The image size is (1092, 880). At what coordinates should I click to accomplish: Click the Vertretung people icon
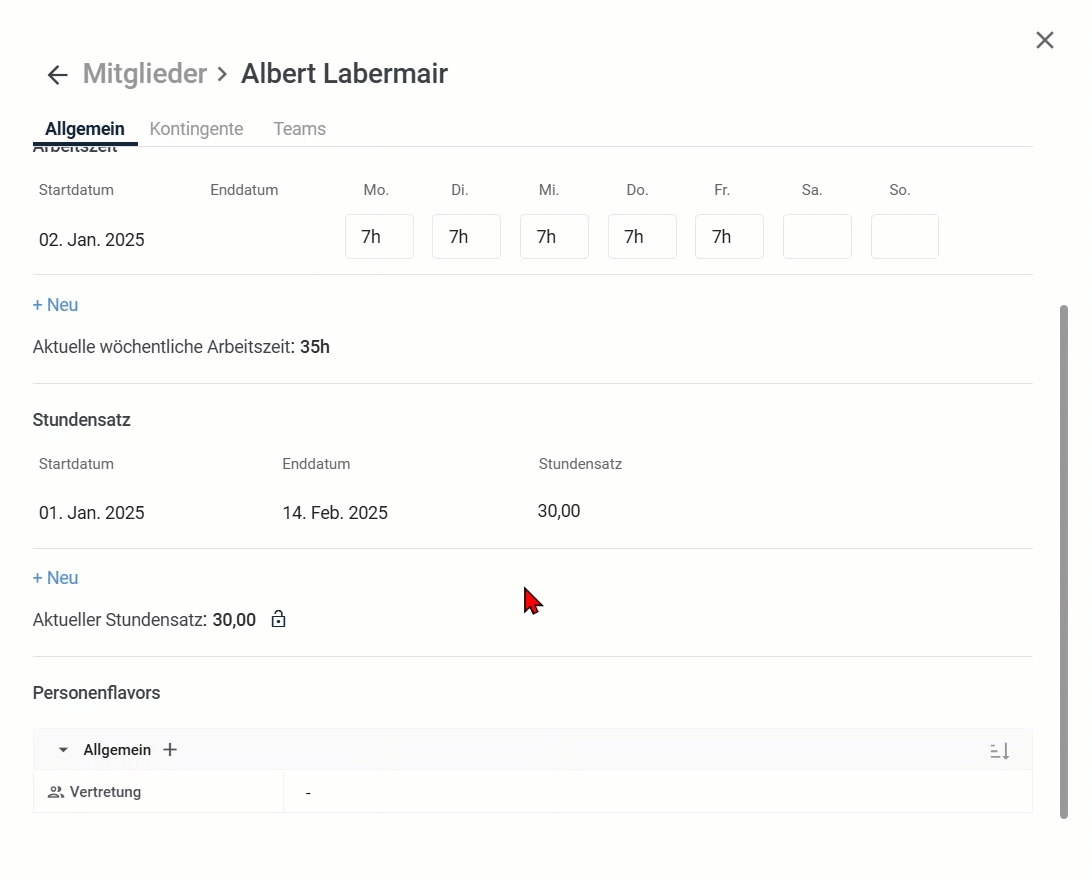(56, 793)
